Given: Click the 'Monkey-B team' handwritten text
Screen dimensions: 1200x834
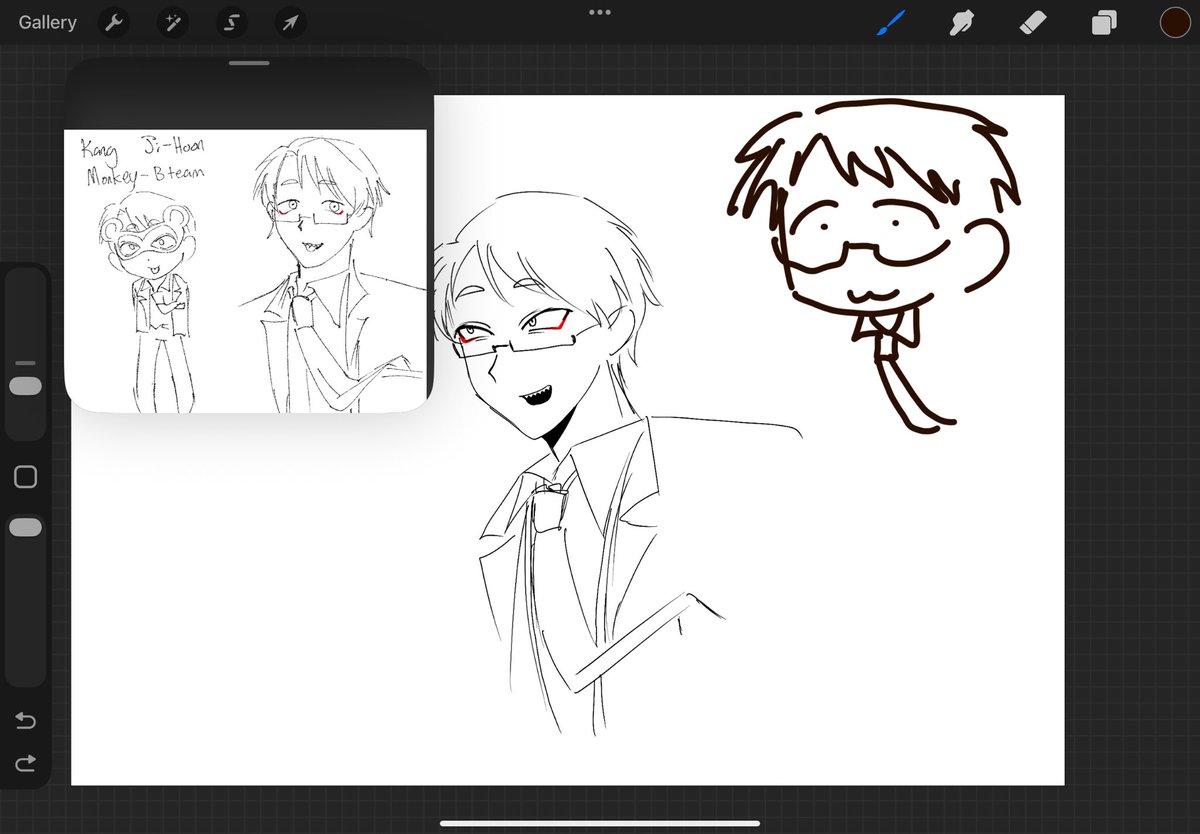Looking at the screenshot, I should click(x=146, y=174).
